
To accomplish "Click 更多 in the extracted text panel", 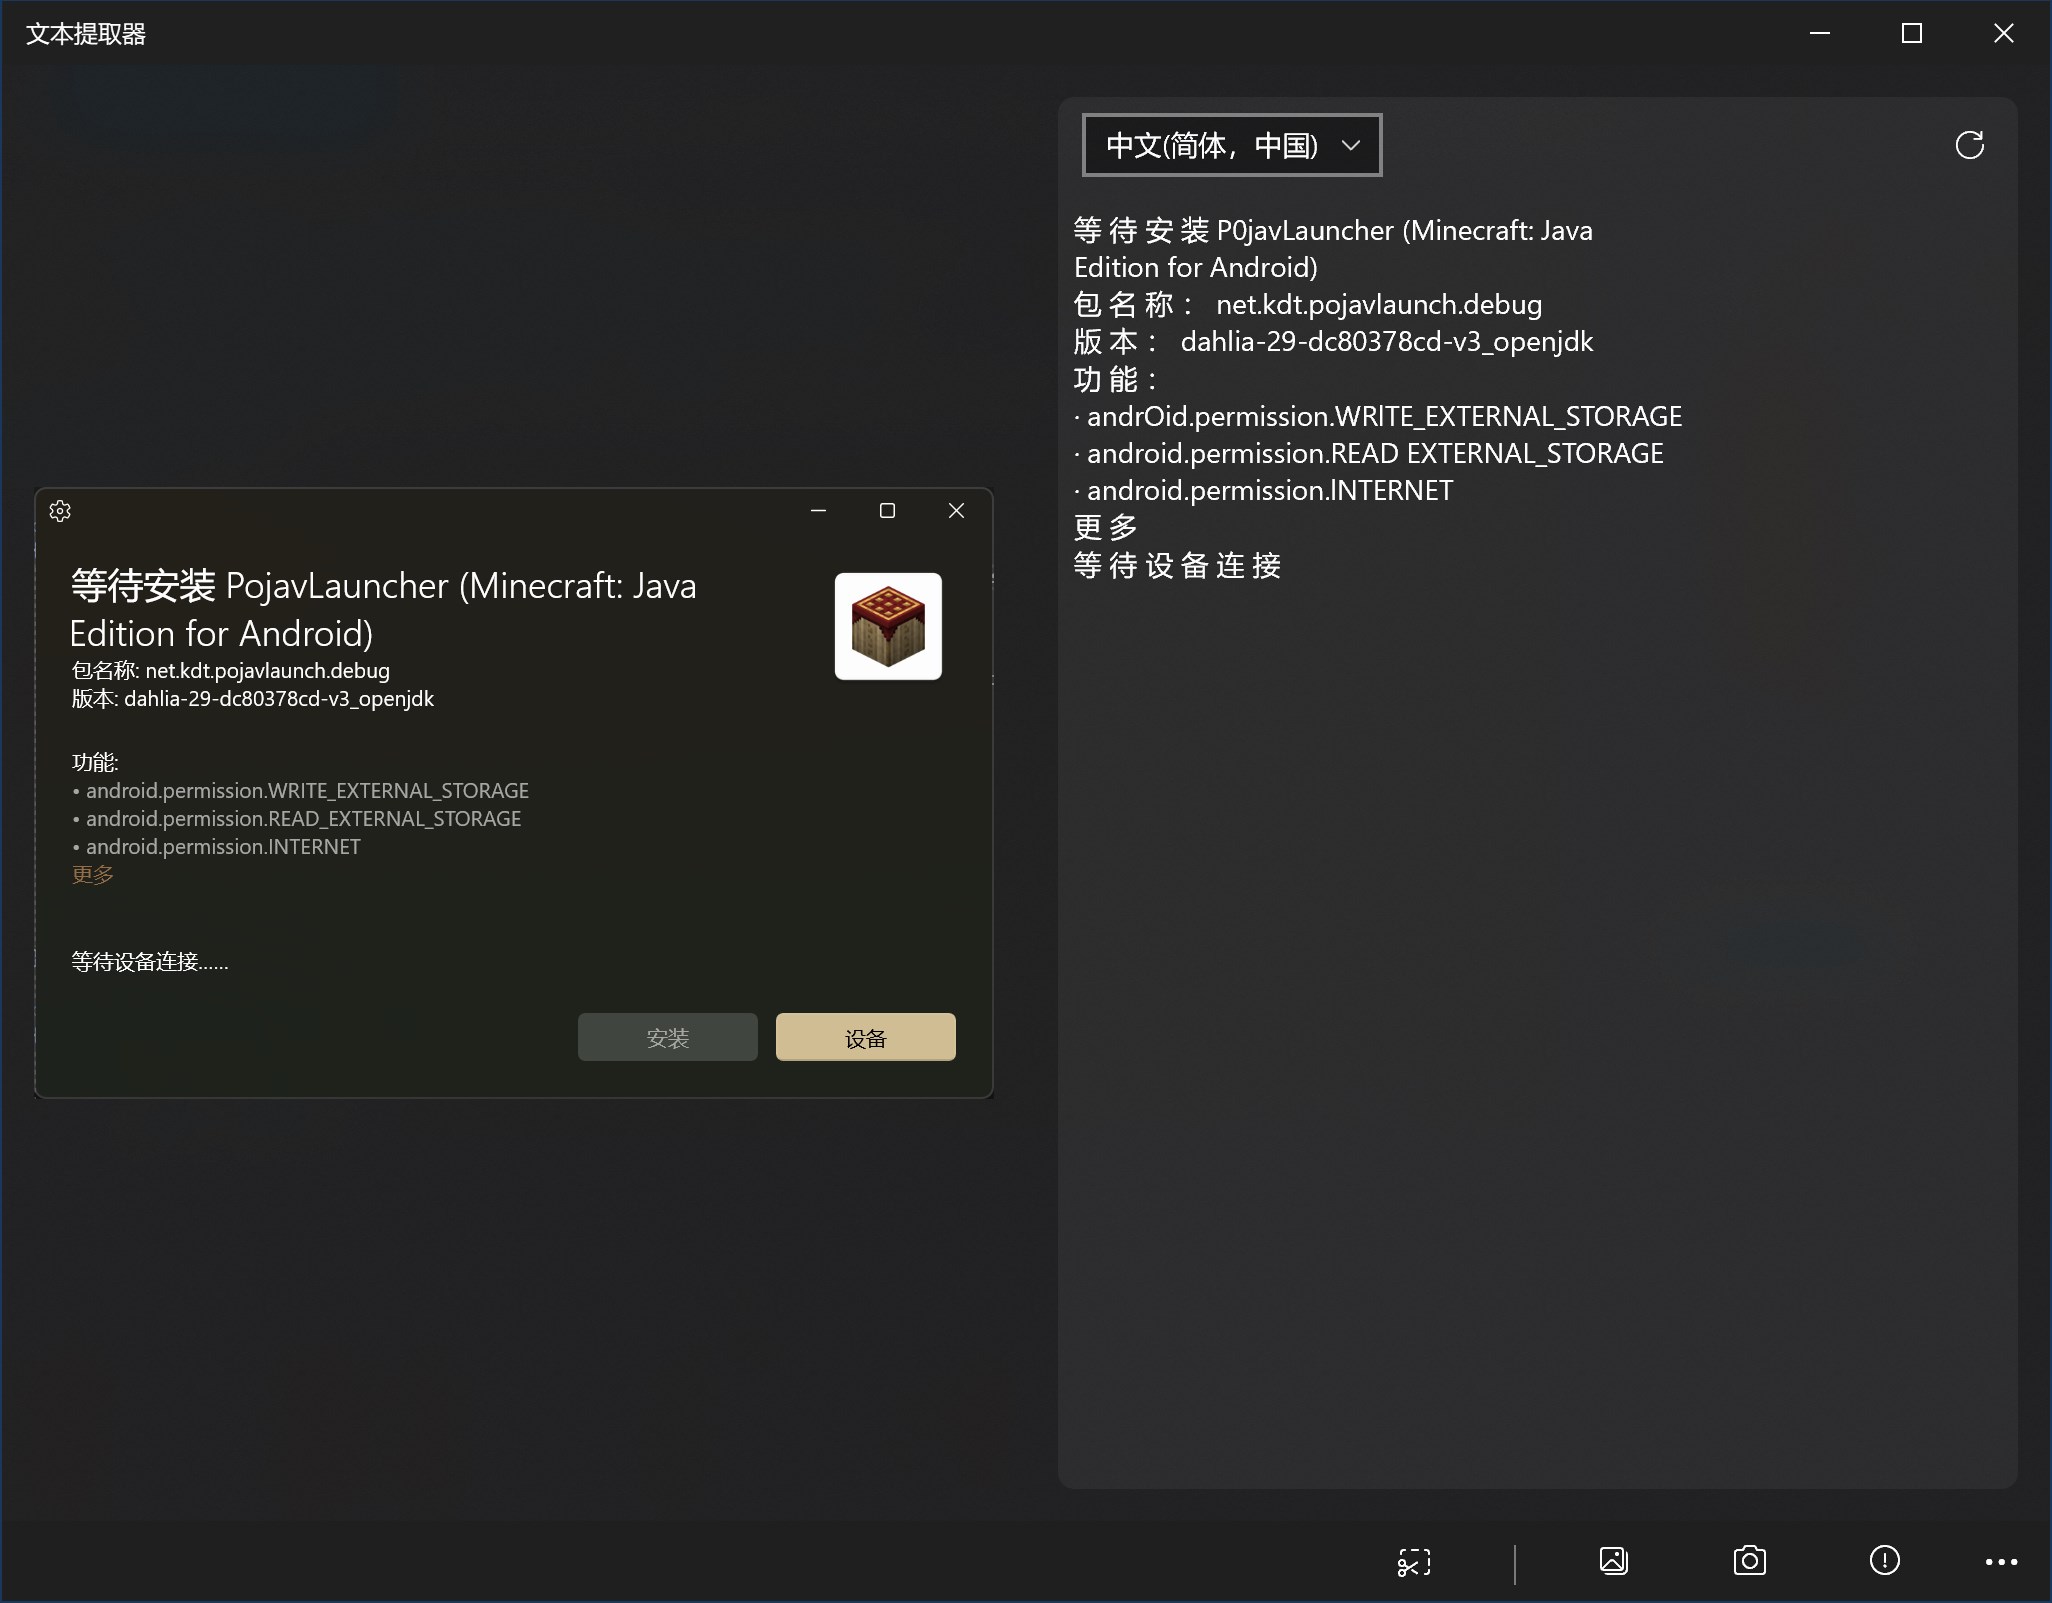I will pos(1103,527).
